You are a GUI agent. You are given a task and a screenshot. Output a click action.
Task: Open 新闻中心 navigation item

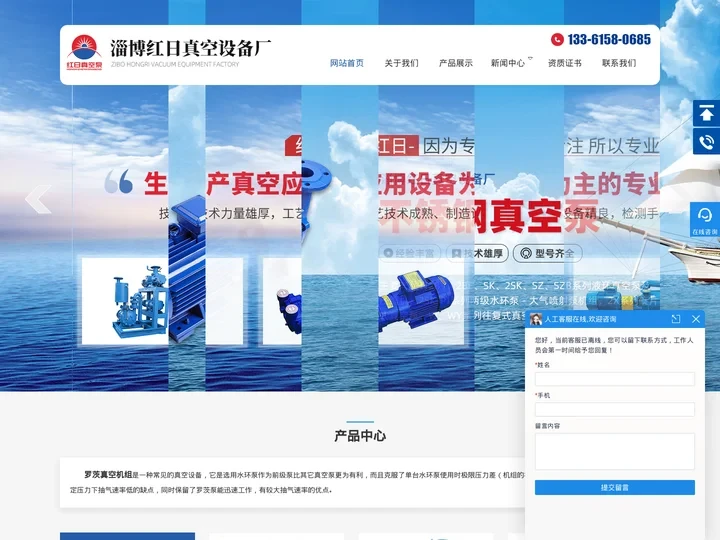507,63
